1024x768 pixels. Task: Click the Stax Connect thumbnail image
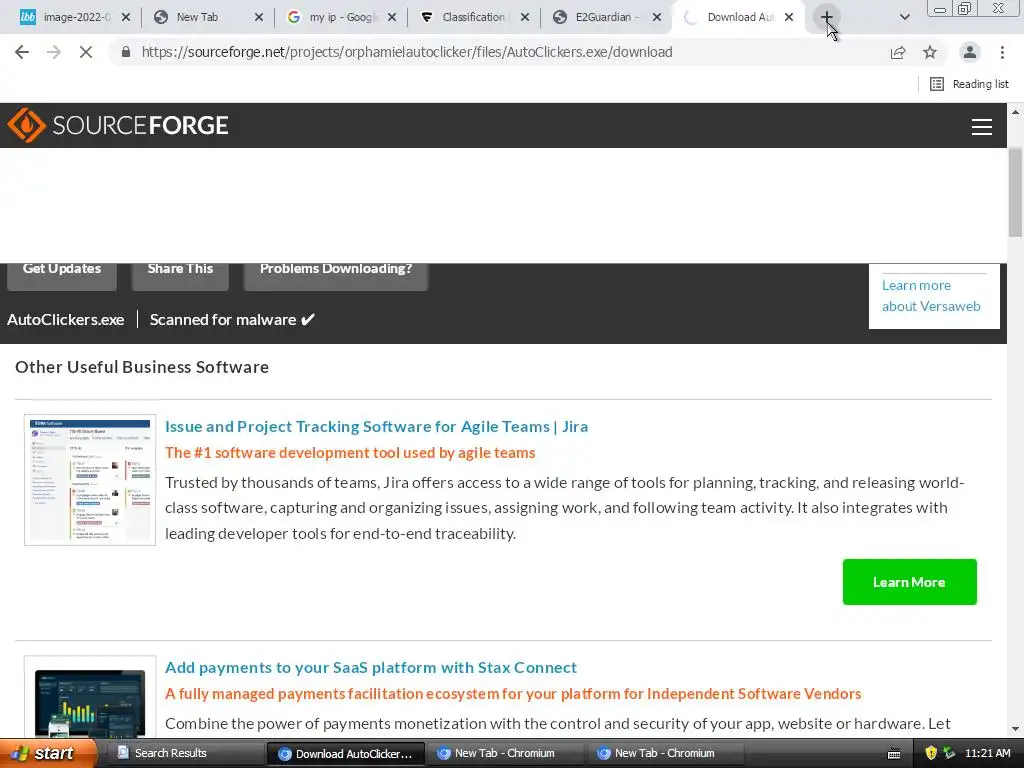90,697
